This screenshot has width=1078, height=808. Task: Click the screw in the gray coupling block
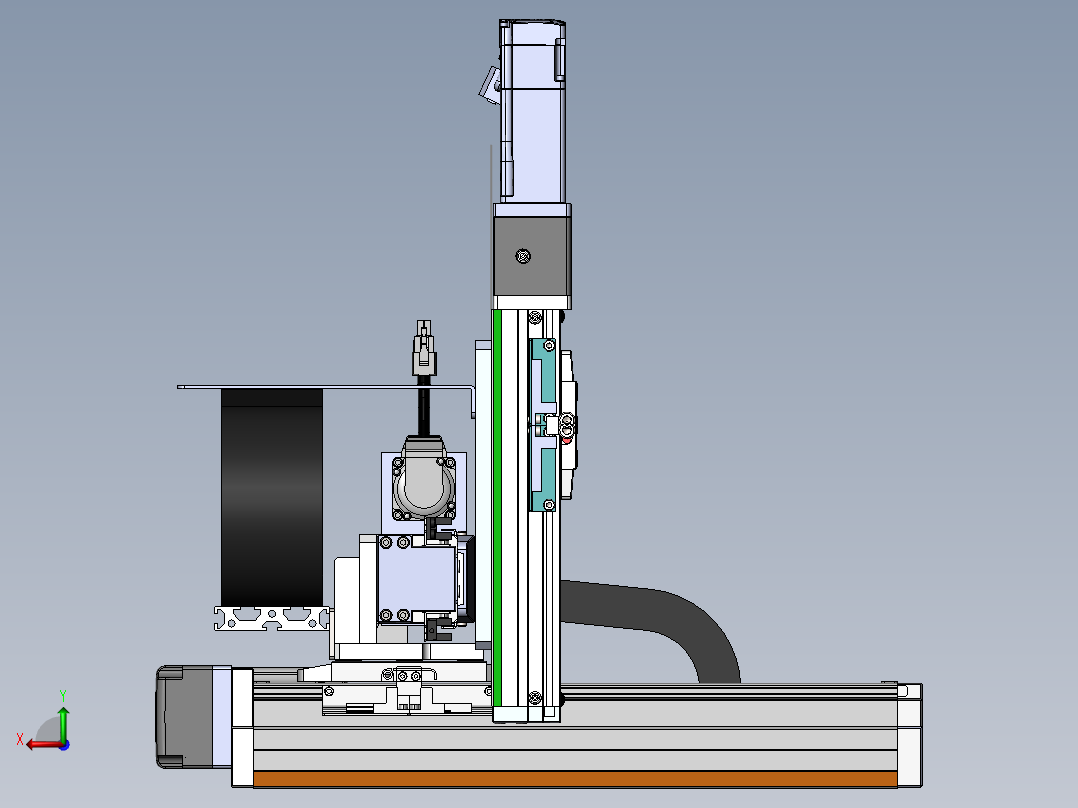521,257
